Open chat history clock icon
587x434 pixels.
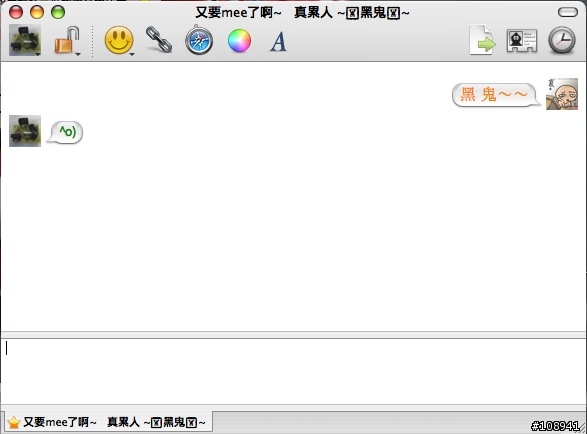click(562, 40)
